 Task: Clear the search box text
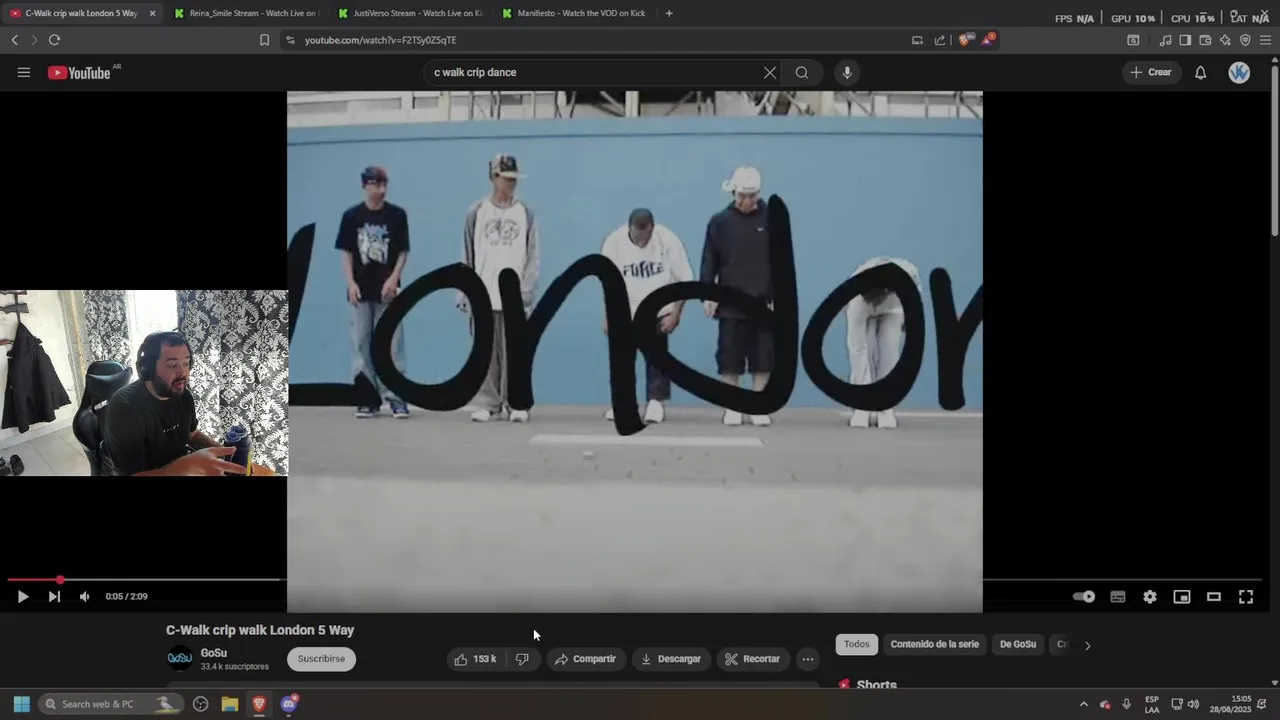tap(770, 72)
